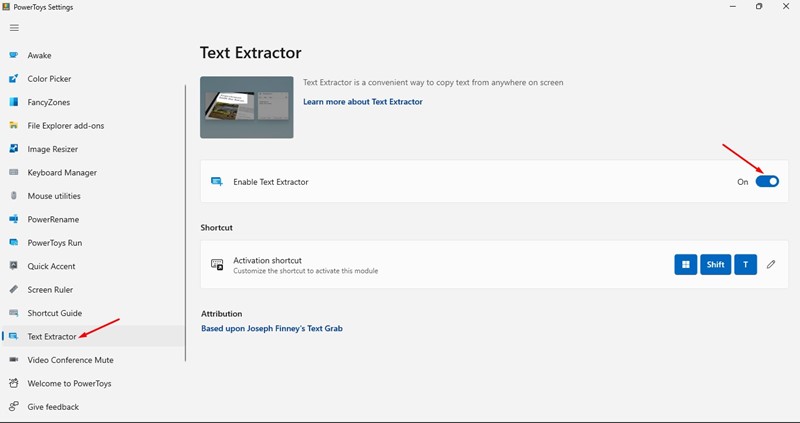Click the PowerRename sidebar icon

click(x=14, y=219)
